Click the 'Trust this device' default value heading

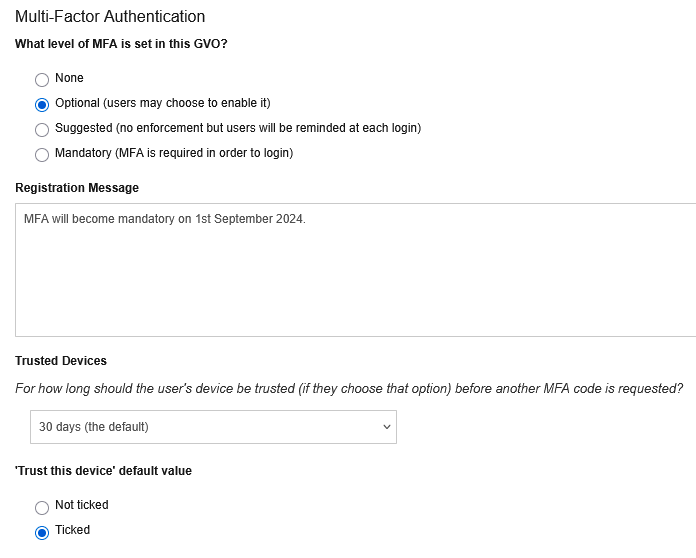click(103, 471)
